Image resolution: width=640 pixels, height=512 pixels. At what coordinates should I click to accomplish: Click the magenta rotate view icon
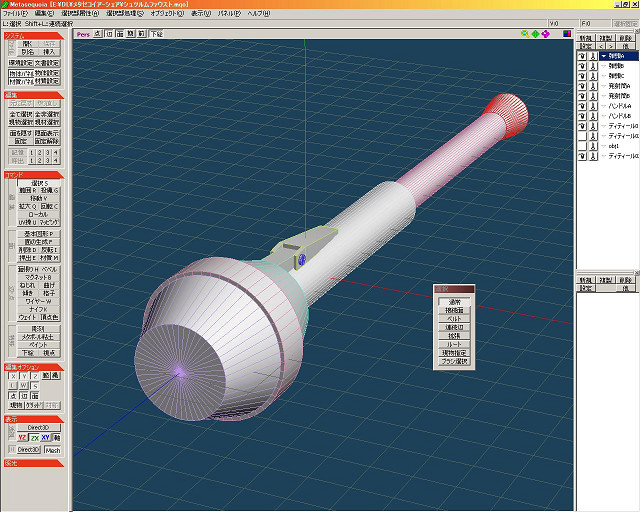tap(546, 34)
